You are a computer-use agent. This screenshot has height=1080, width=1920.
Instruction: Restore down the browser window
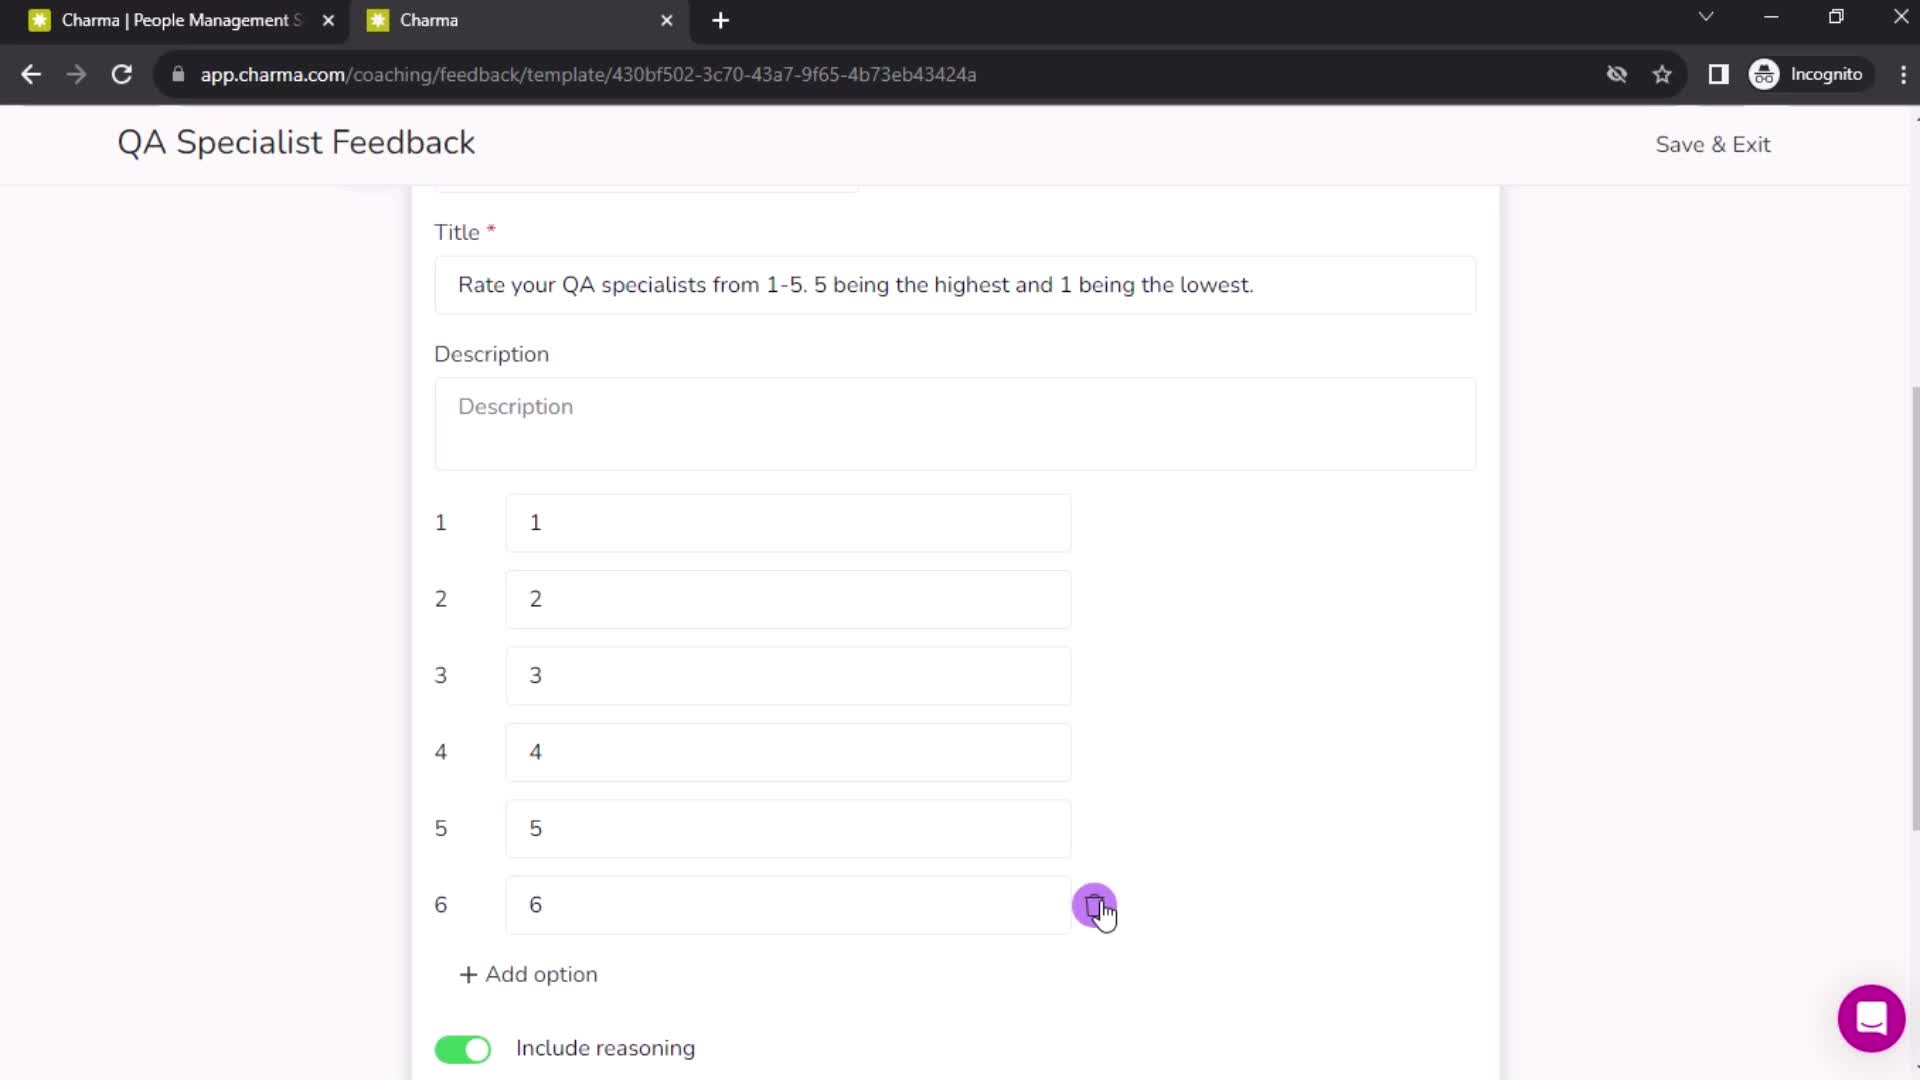pyautogui.click(x=1836, y=17)
